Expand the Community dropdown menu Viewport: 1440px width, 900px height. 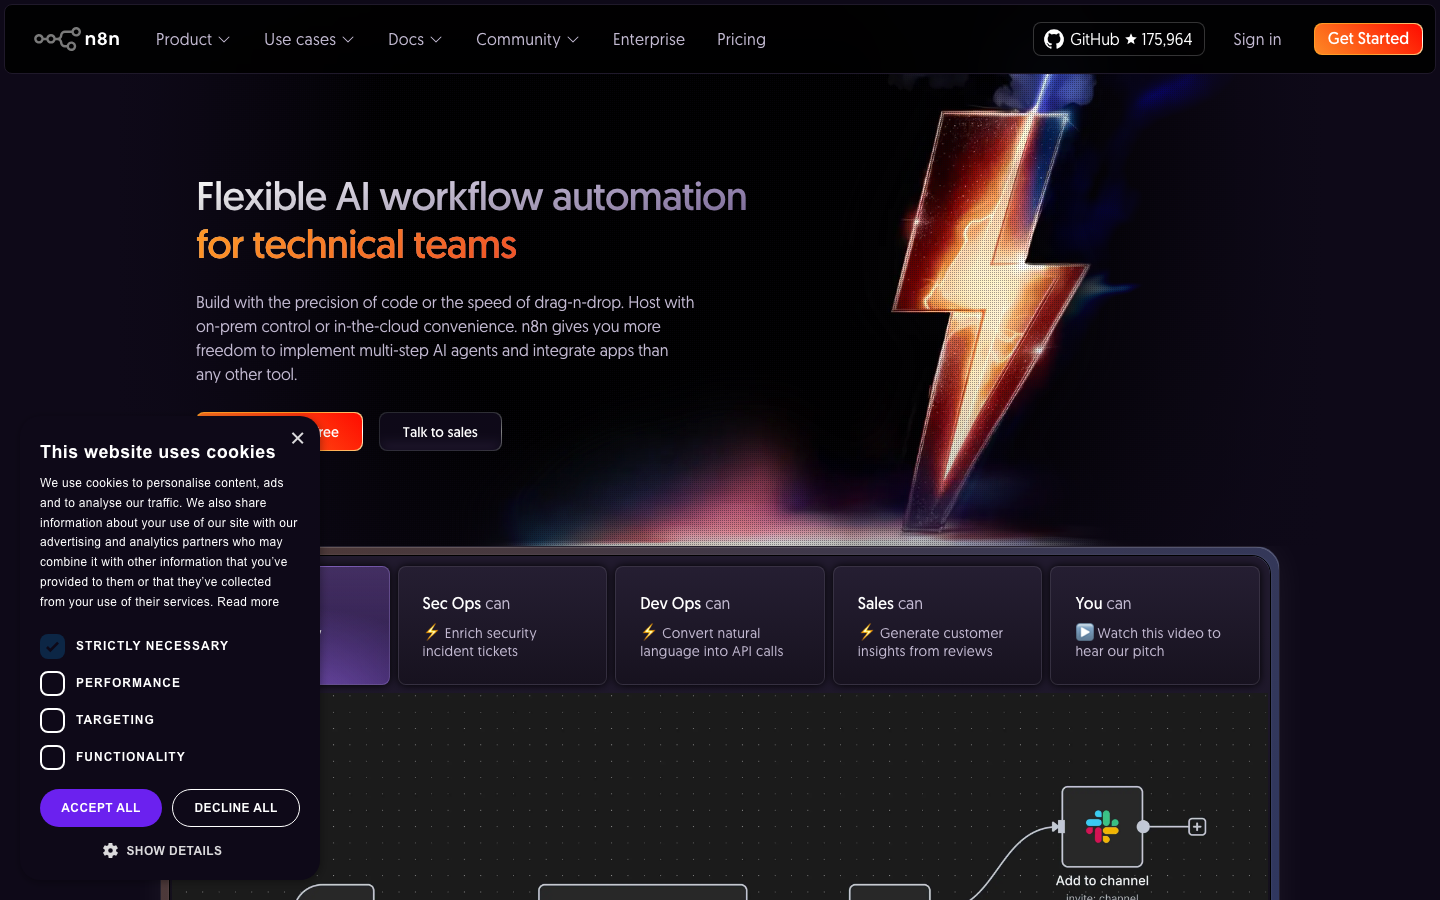[527, 39]
